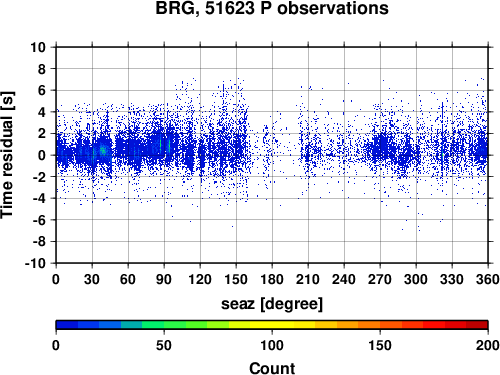Image resolution: width=500 pixels, height=375 pixels.
Task: Select the dark blue start of colorbar
Action: [67, 325]
